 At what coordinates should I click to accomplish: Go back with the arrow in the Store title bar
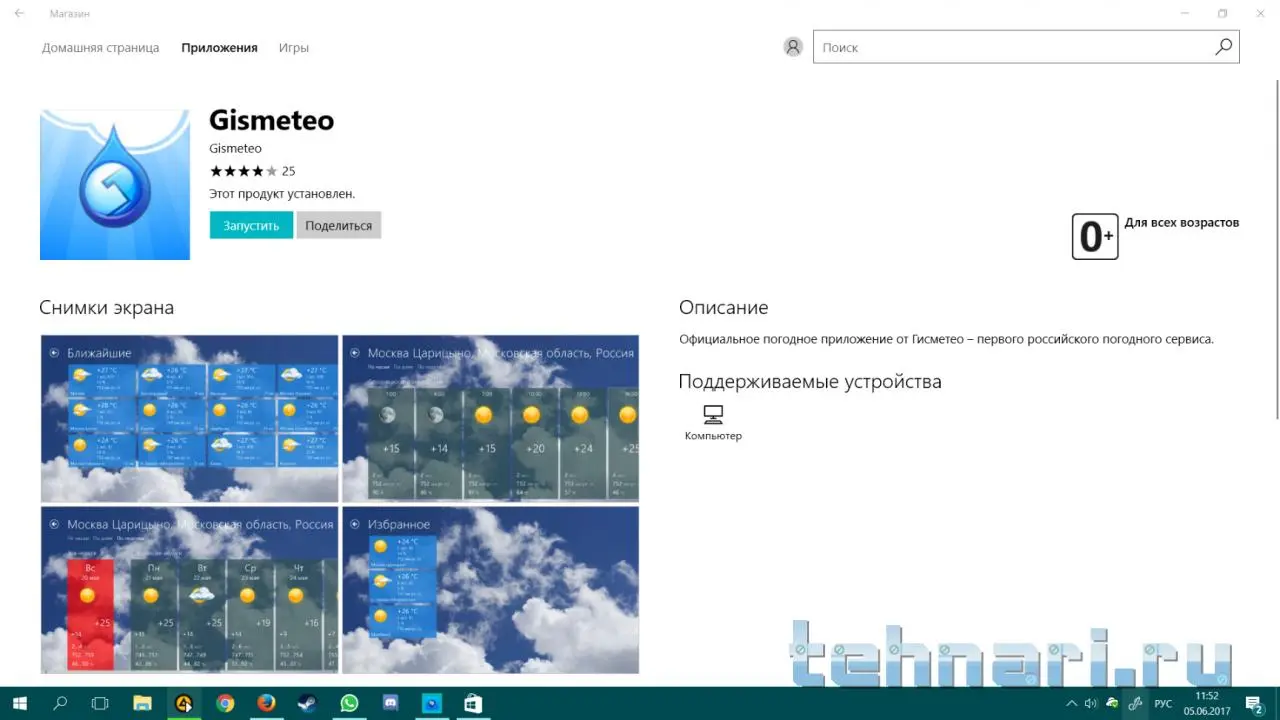(19, 13)
